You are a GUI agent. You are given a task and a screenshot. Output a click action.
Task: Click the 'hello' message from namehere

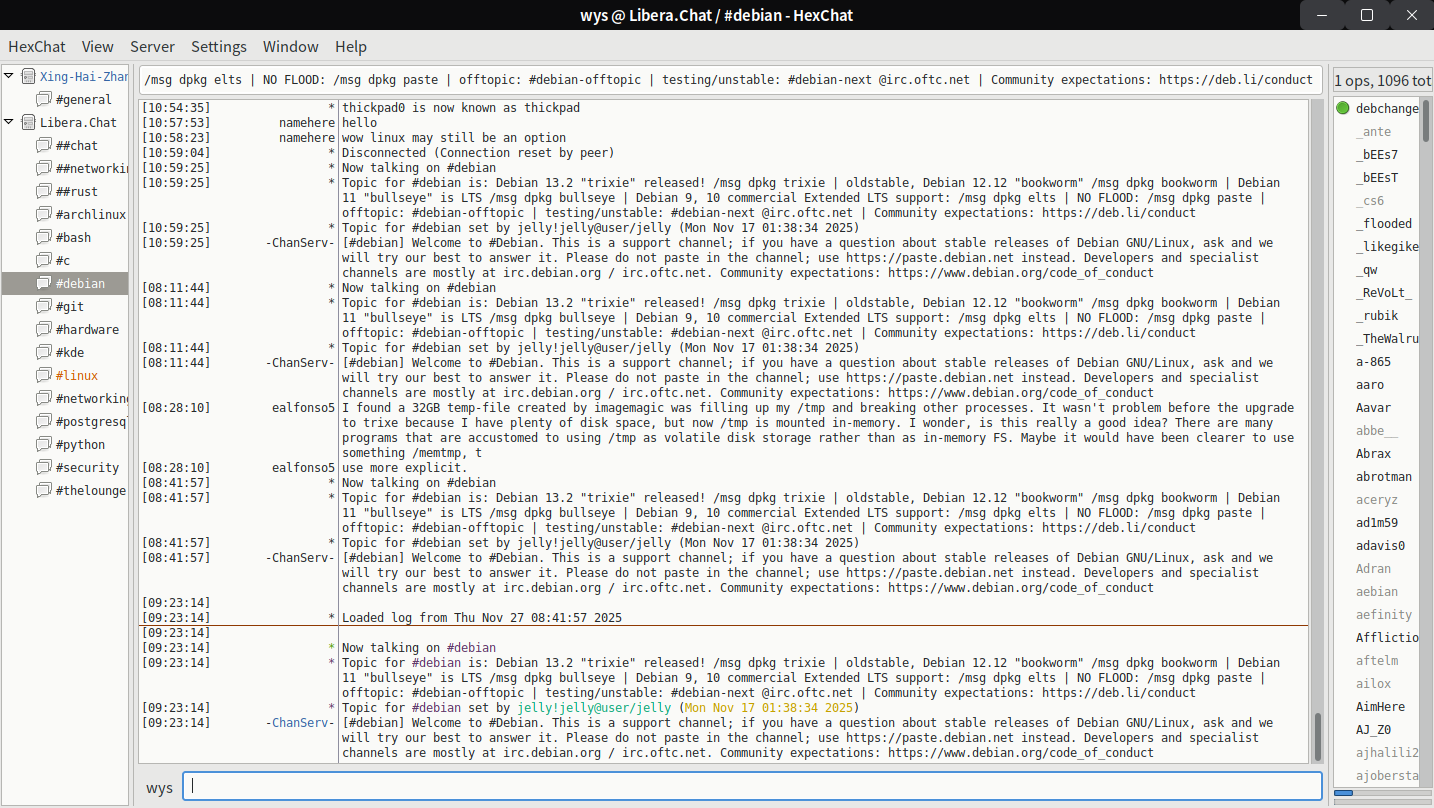coord(360,123)
